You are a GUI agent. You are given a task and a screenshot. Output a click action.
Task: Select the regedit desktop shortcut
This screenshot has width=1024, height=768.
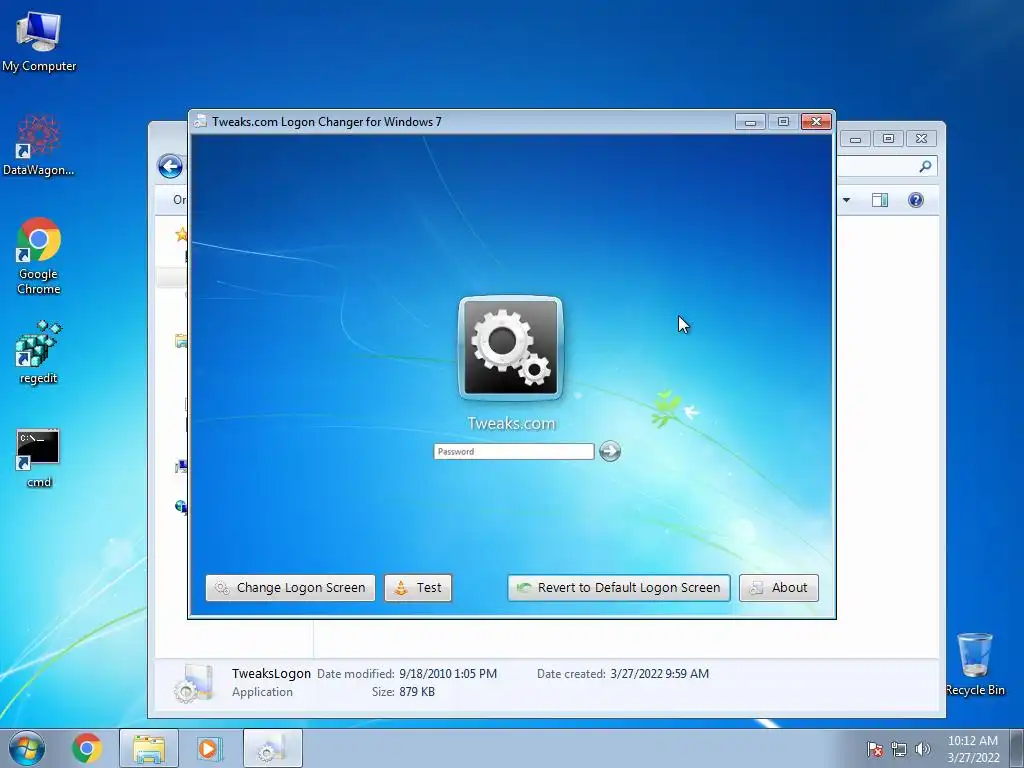click(x=39, y=353)
